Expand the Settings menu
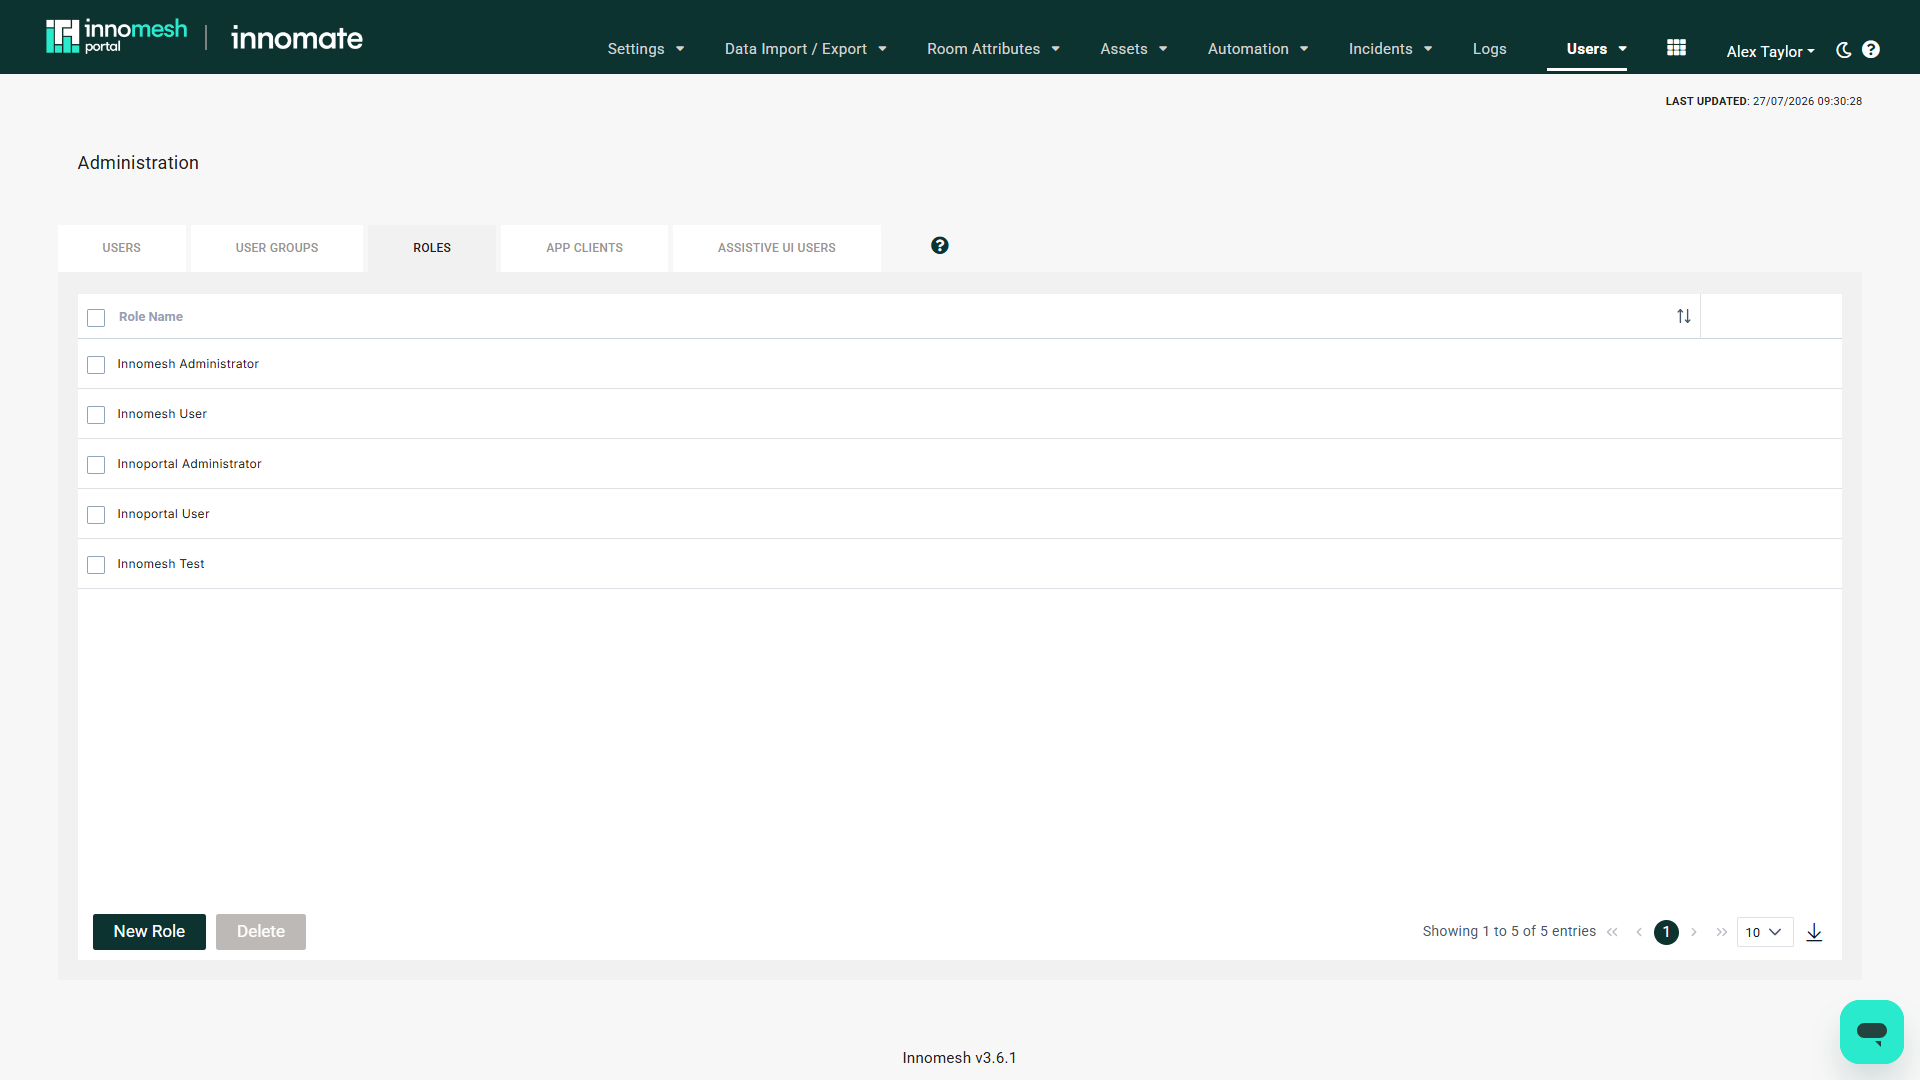The width and height of the screenshot is (1920, 1080). (646, 49)
